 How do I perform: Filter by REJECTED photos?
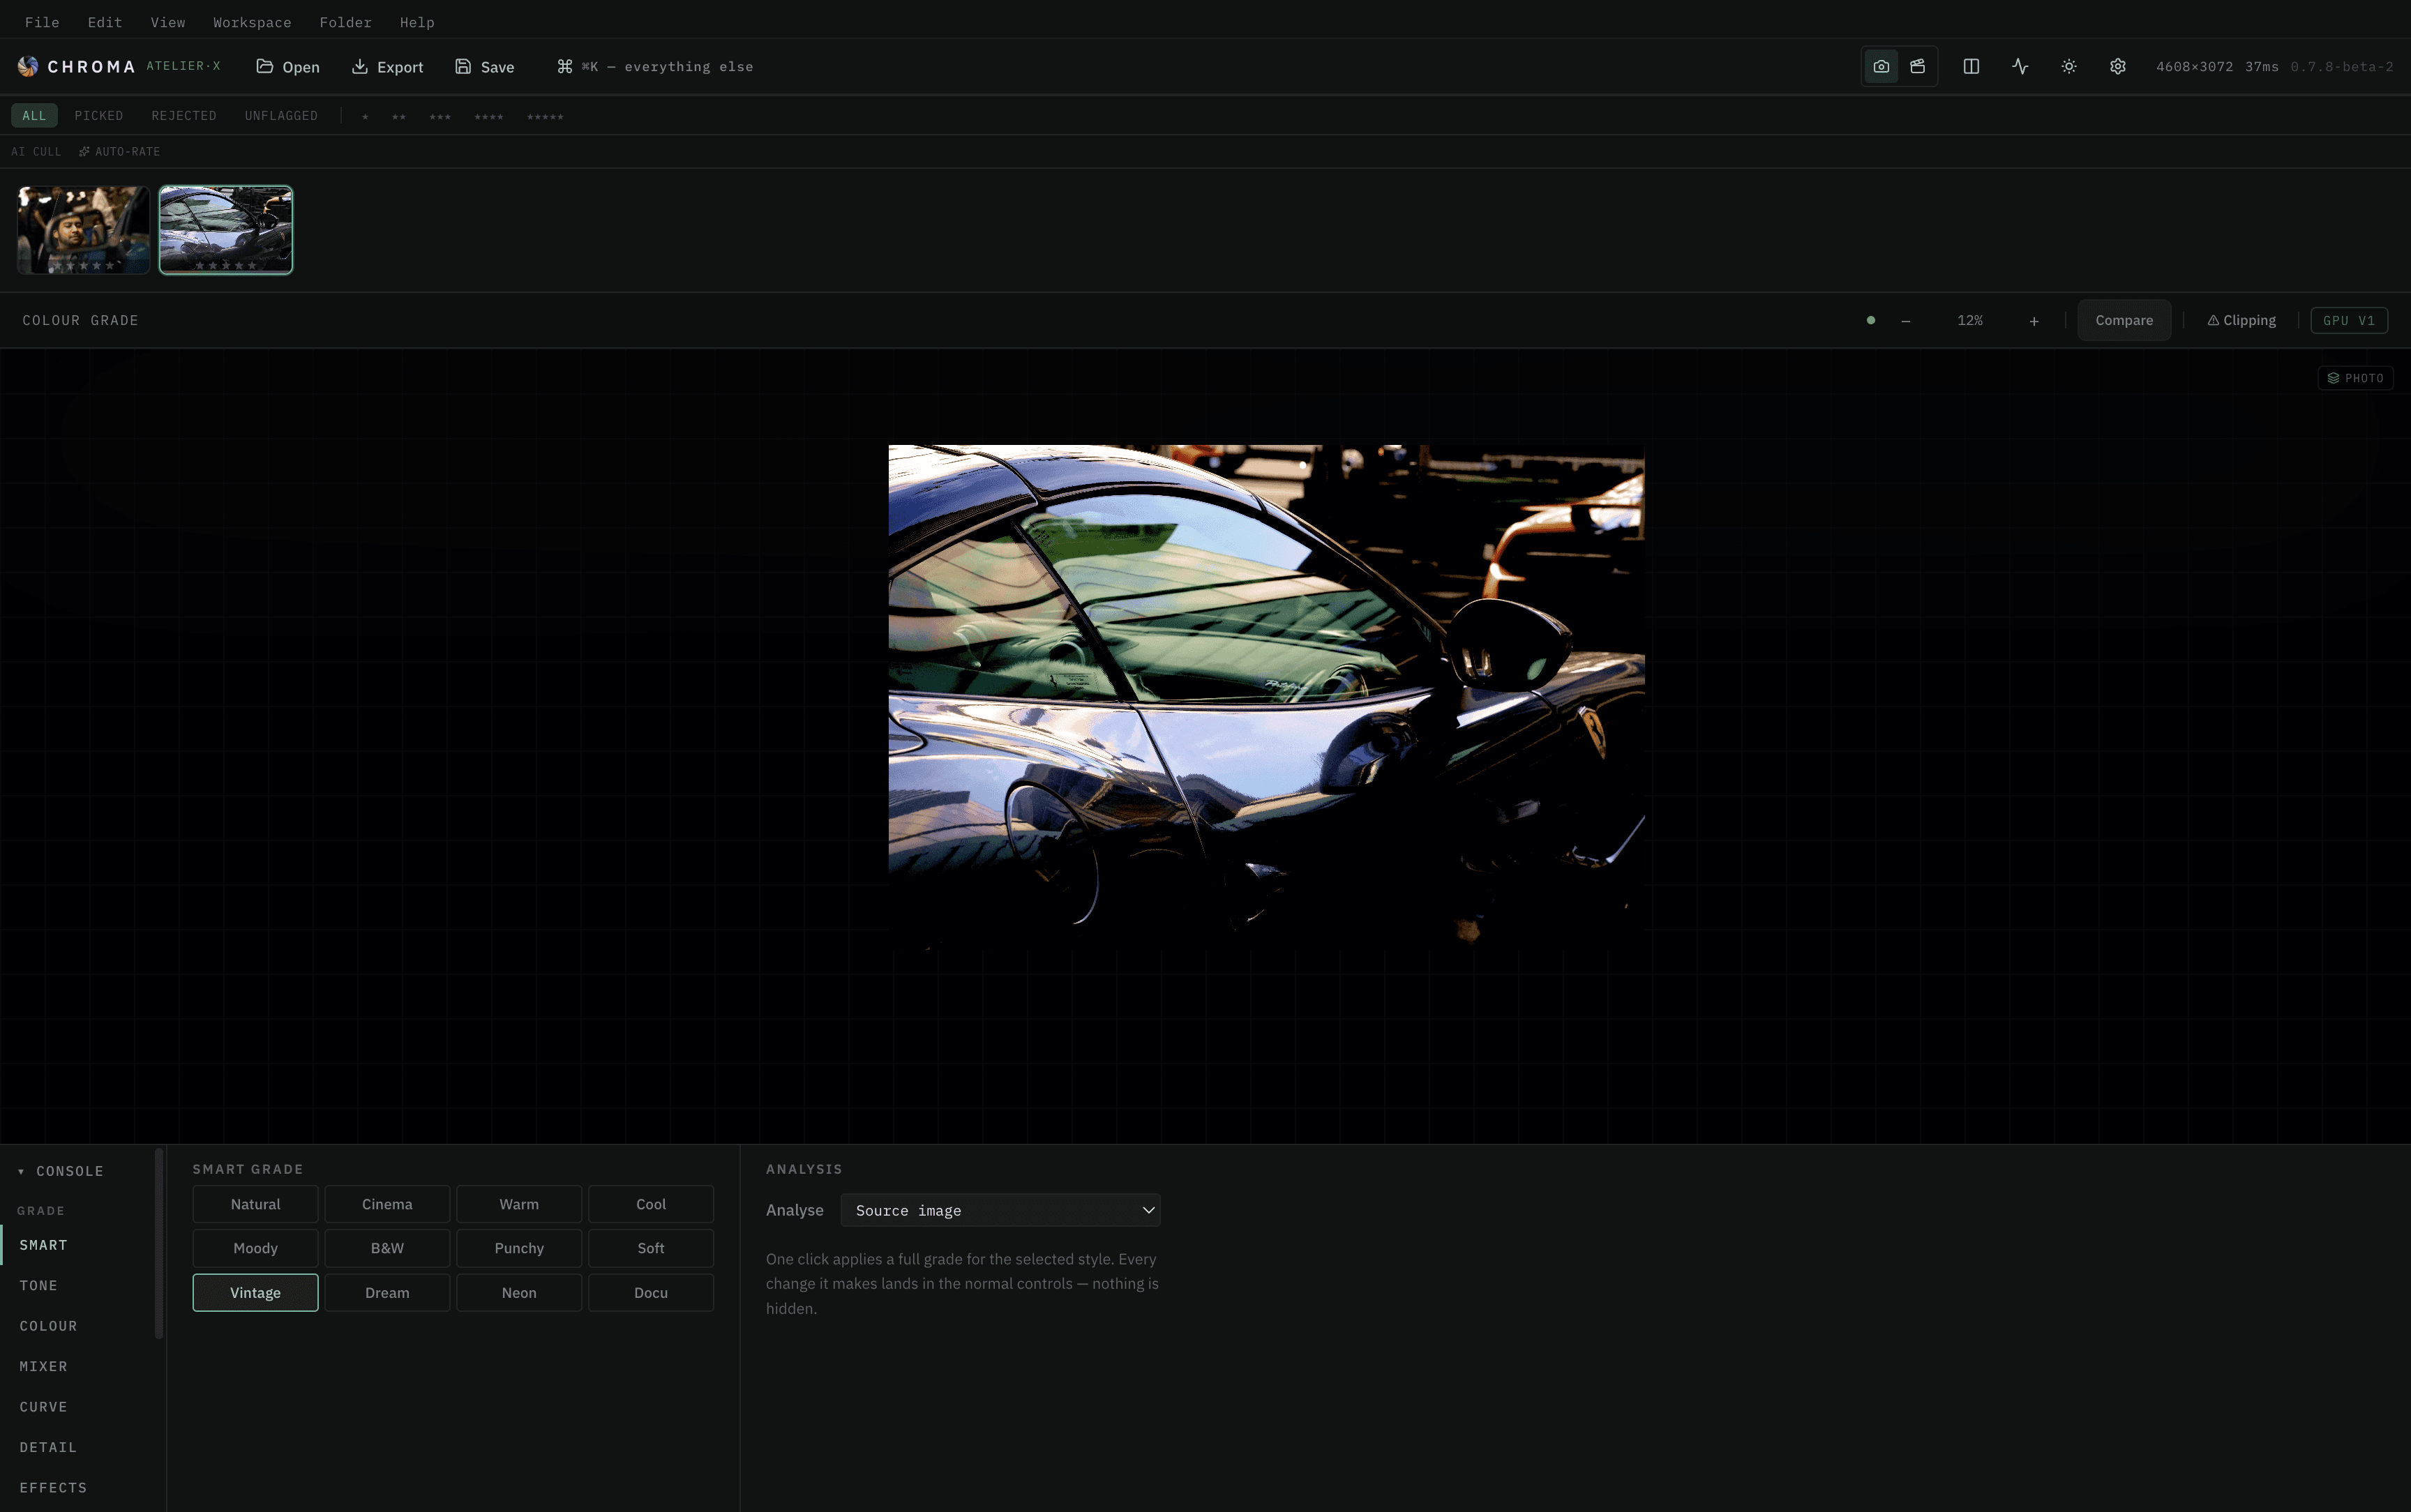184,116
